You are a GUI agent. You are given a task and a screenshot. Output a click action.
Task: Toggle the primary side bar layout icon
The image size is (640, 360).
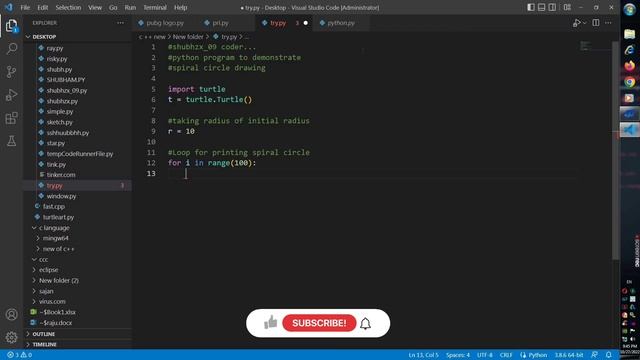pos(531,7)
